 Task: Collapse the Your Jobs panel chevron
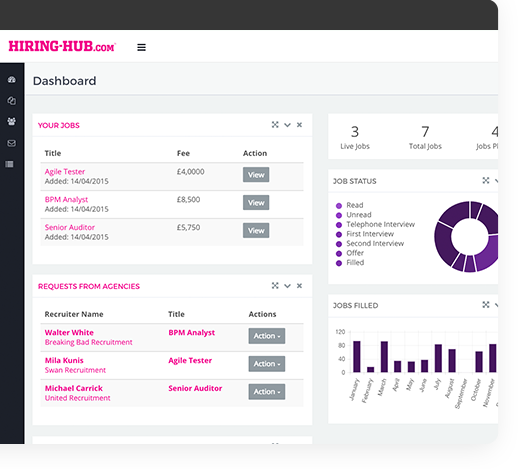[x=287, y=125]
